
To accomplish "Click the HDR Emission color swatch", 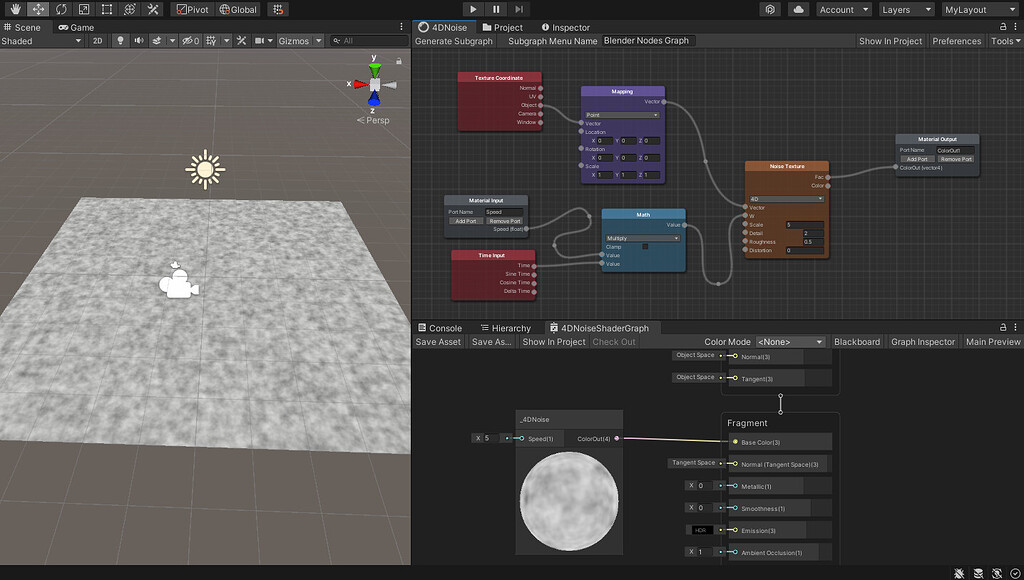I will [700, 530].
